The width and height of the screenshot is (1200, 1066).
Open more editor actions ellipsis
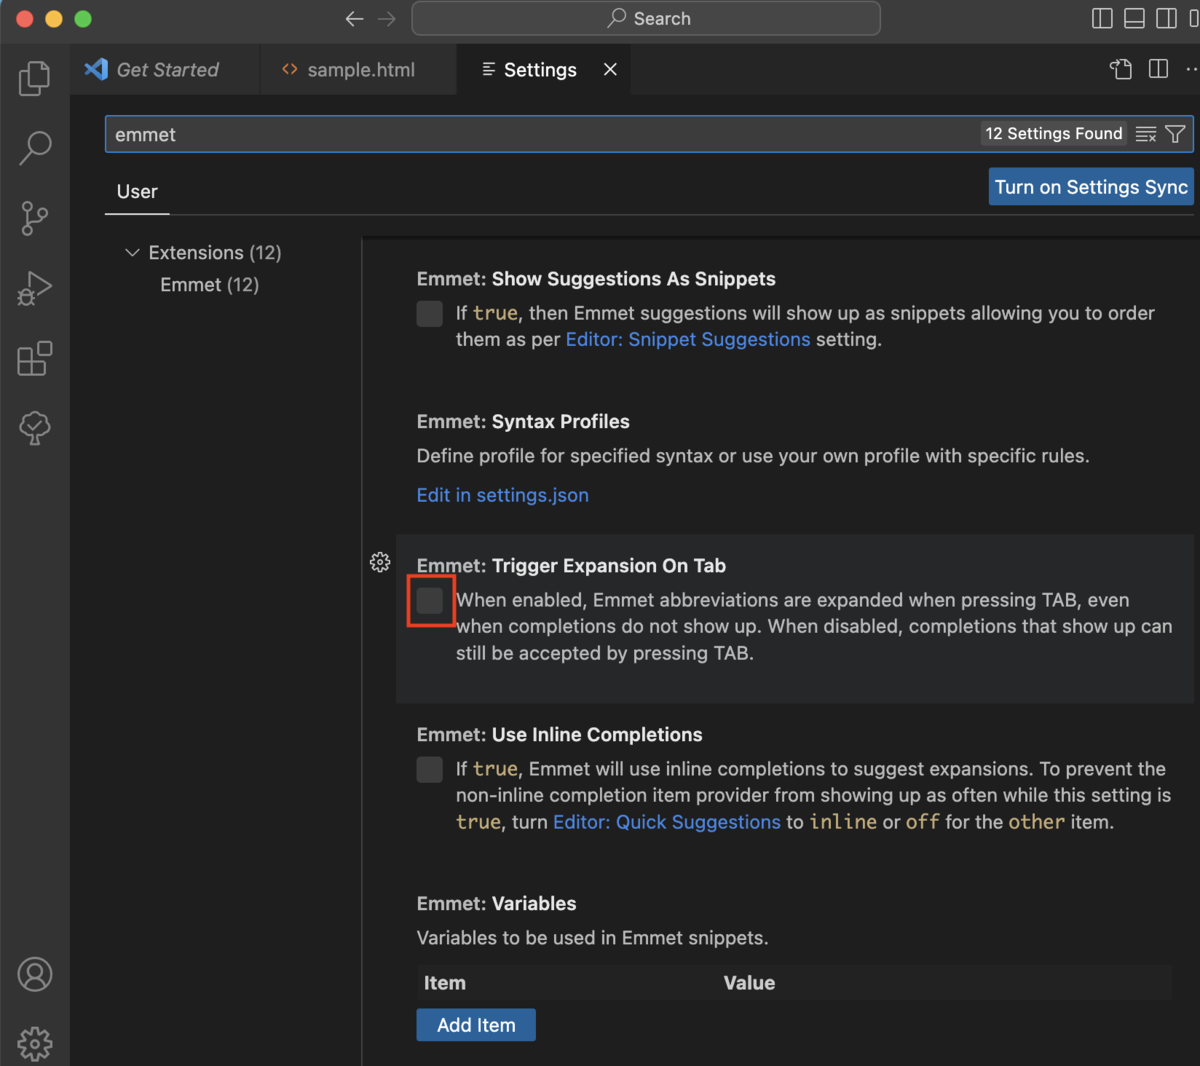point(1191,69)
